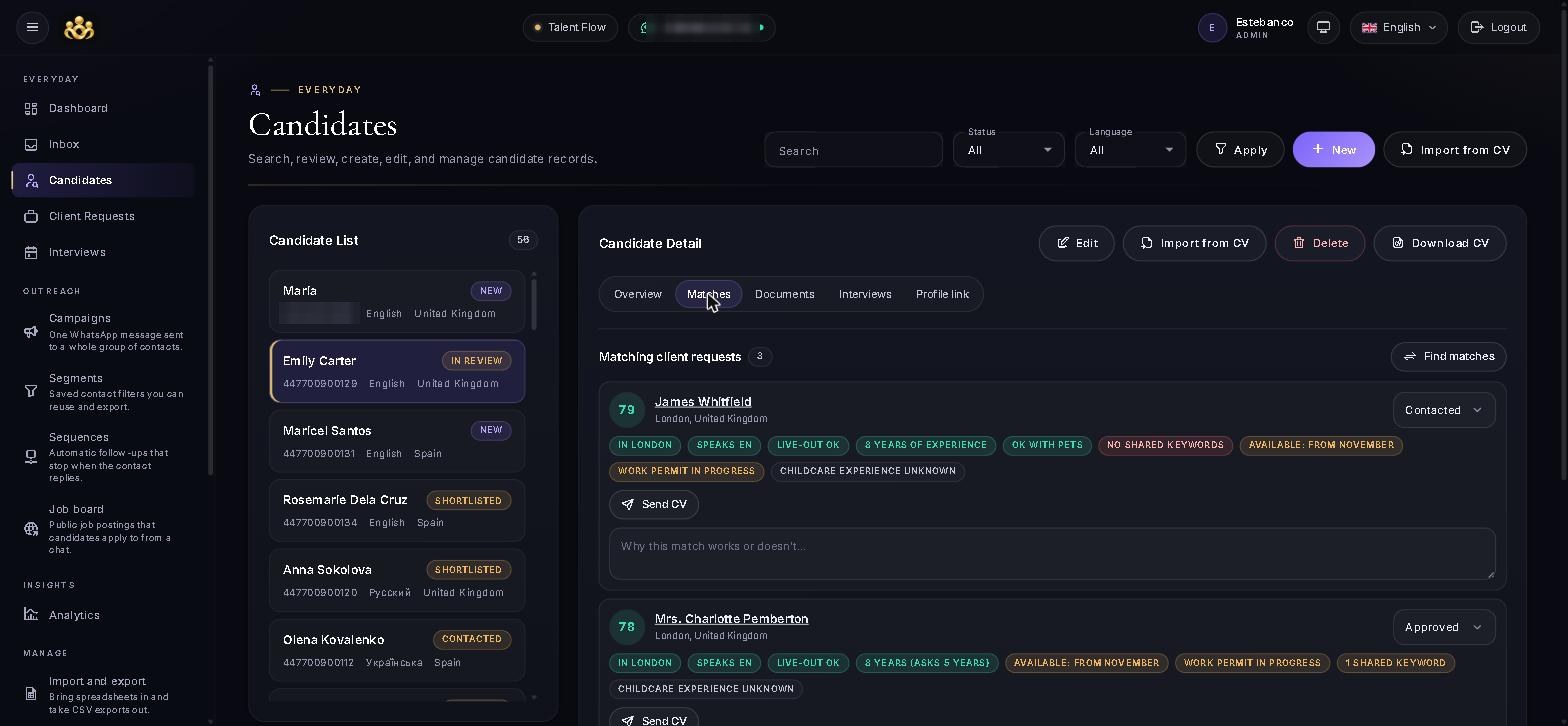1568x726 pixels.
Task: Click the Import and export icon
Action: click(31, 695)
